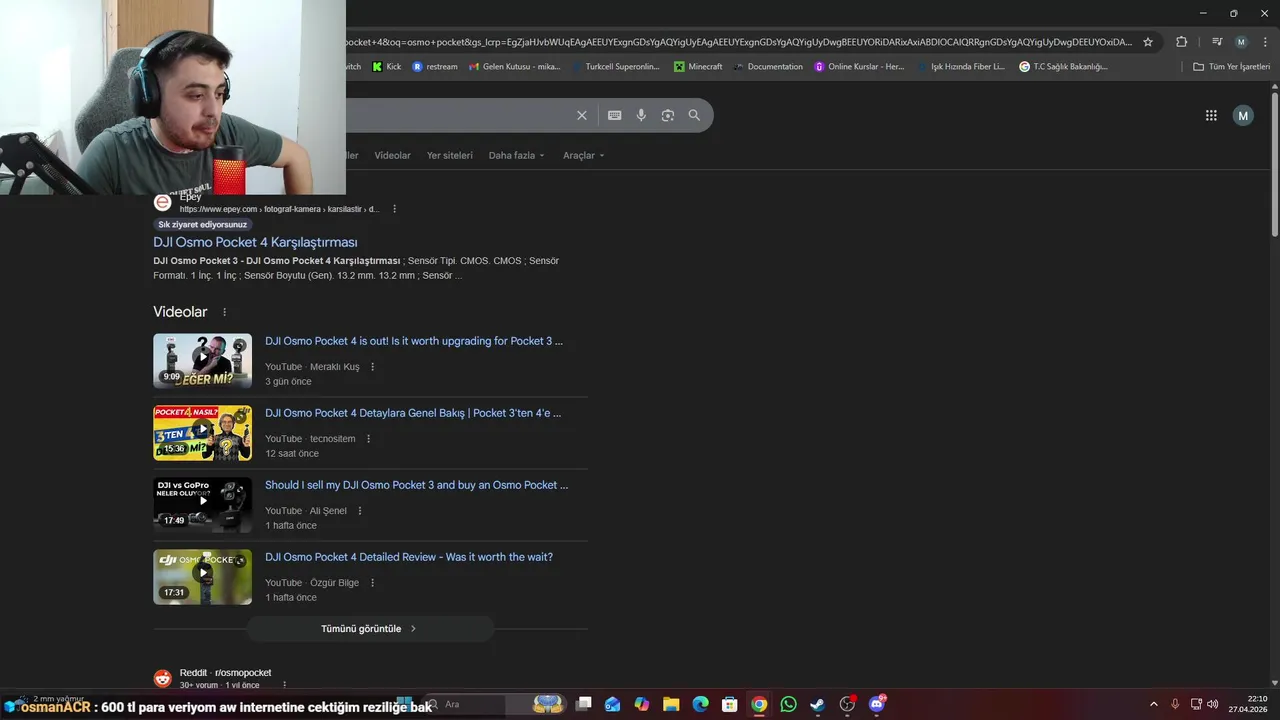Open the Turkcell Superonline bookmark
1280x720 pixels.
pos(616,67)
